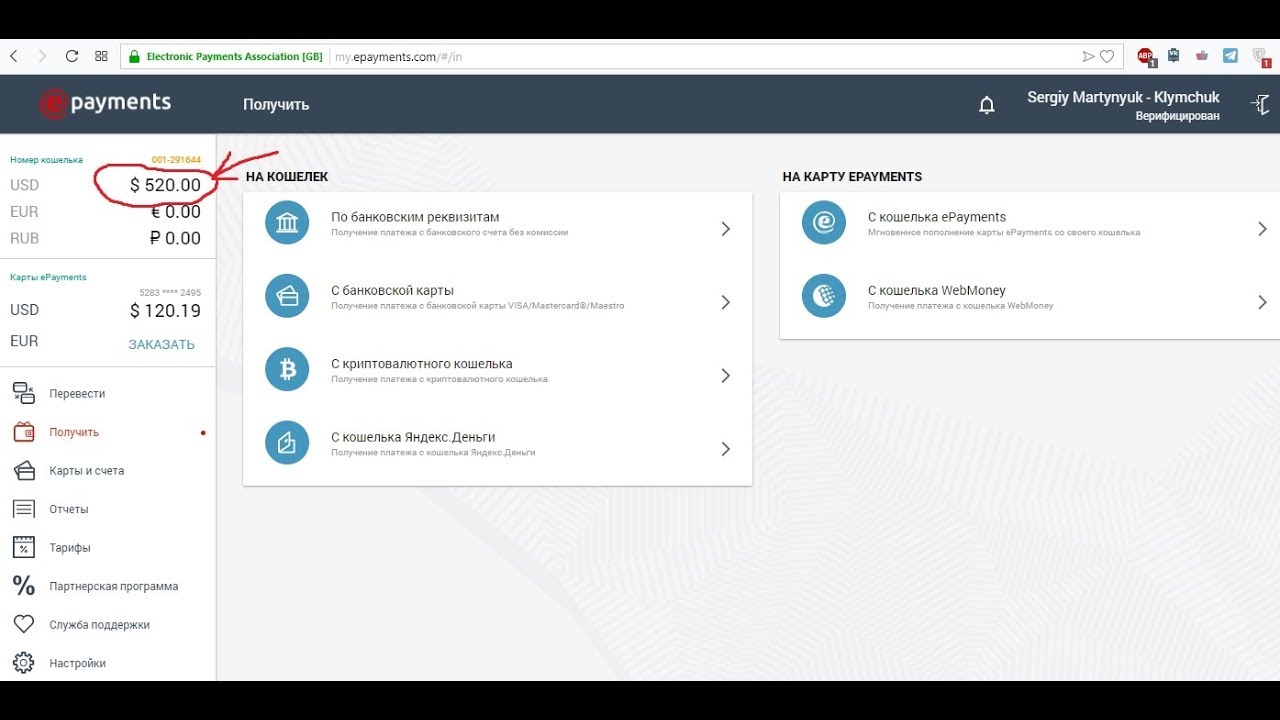The height and width of the screenshot is (720, 1280).
Task: Click the bank building icon for По банковским реквизитам
Action: [287, 222]
